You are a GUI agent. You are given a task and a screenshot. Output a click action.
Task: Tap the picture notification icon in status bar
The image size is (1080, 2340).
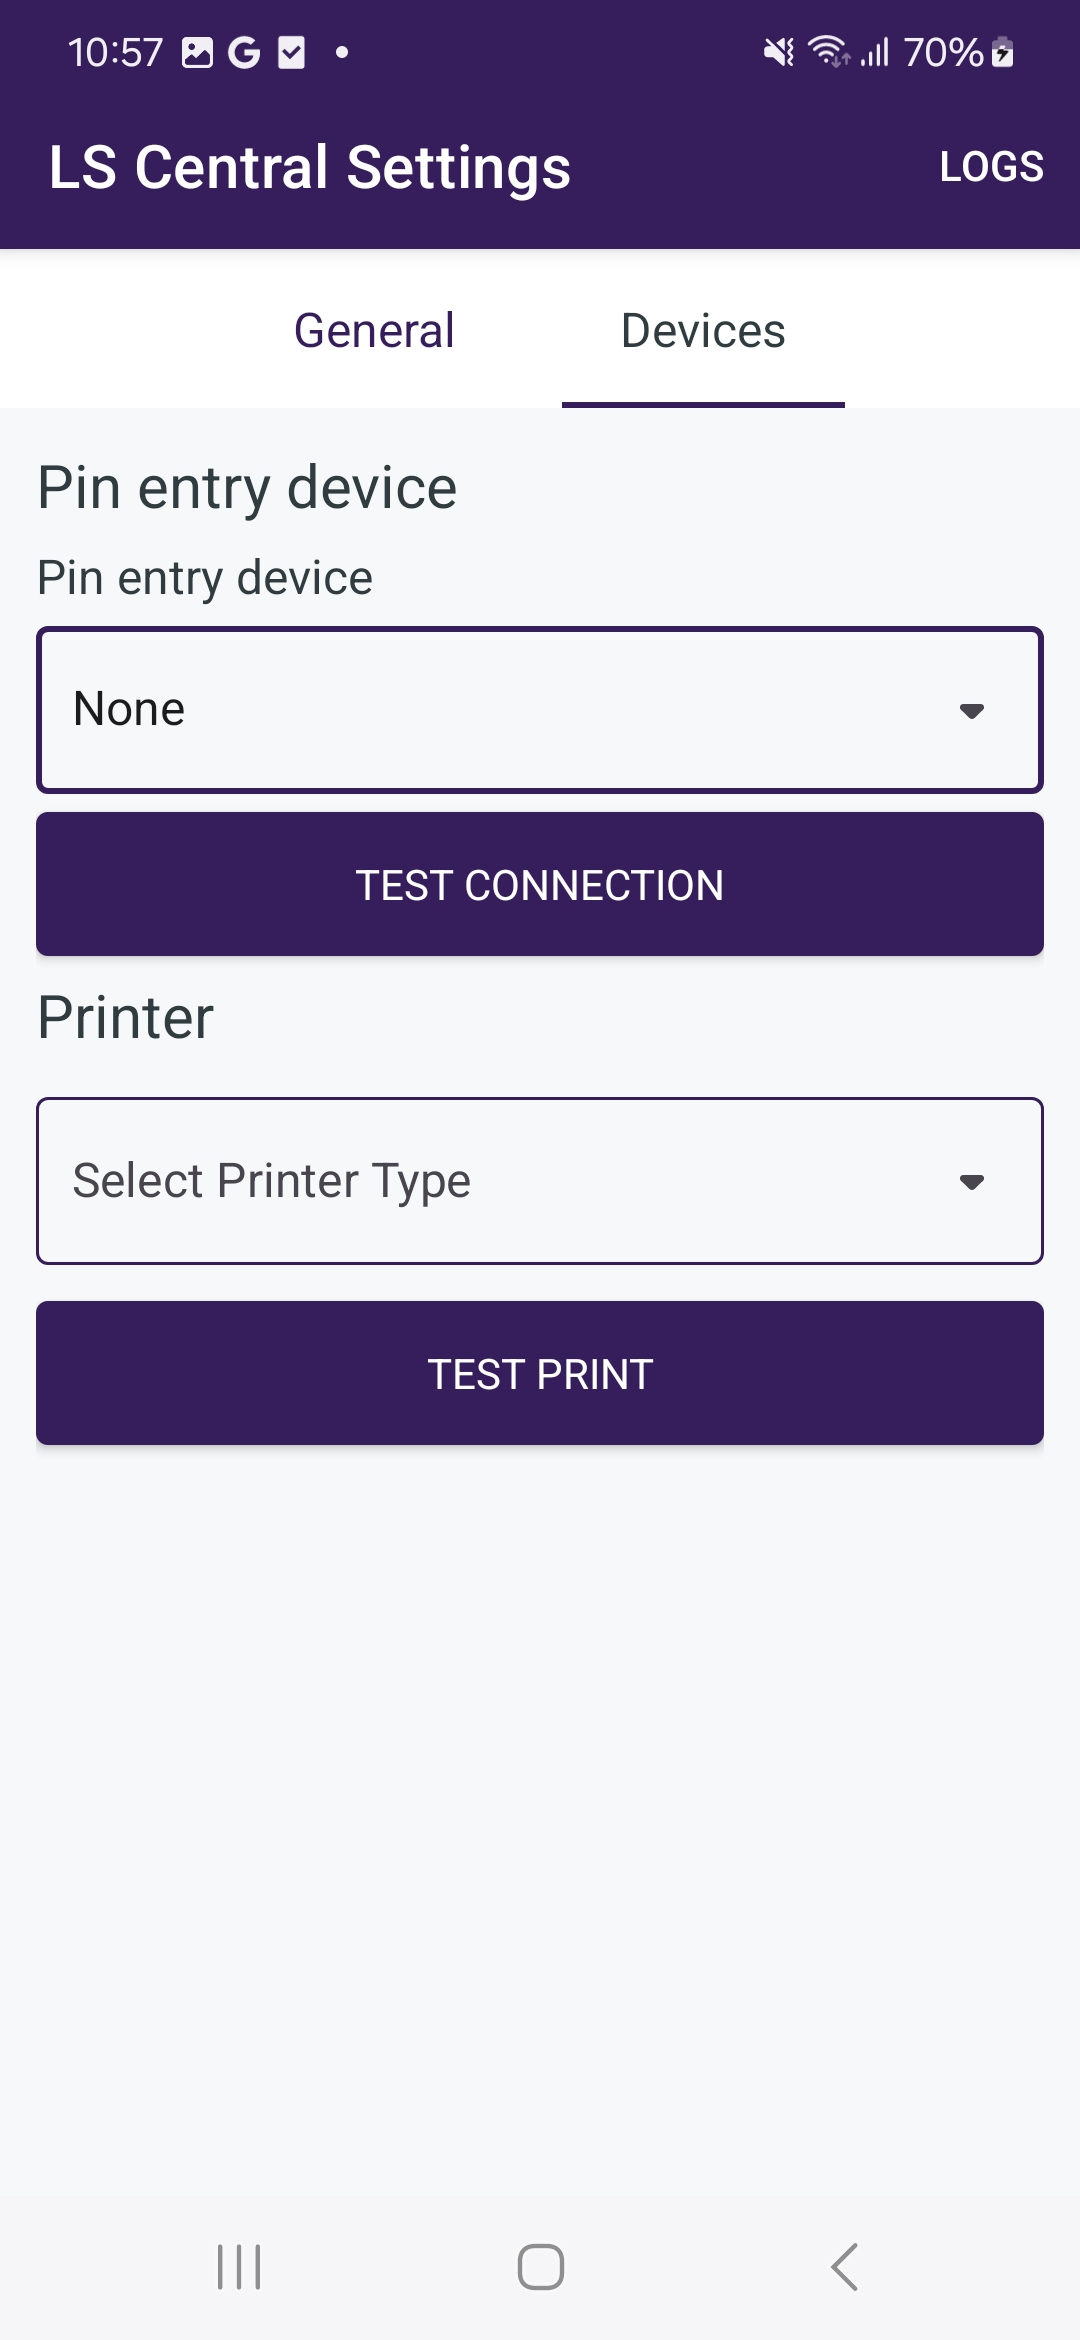coord(197,52)
